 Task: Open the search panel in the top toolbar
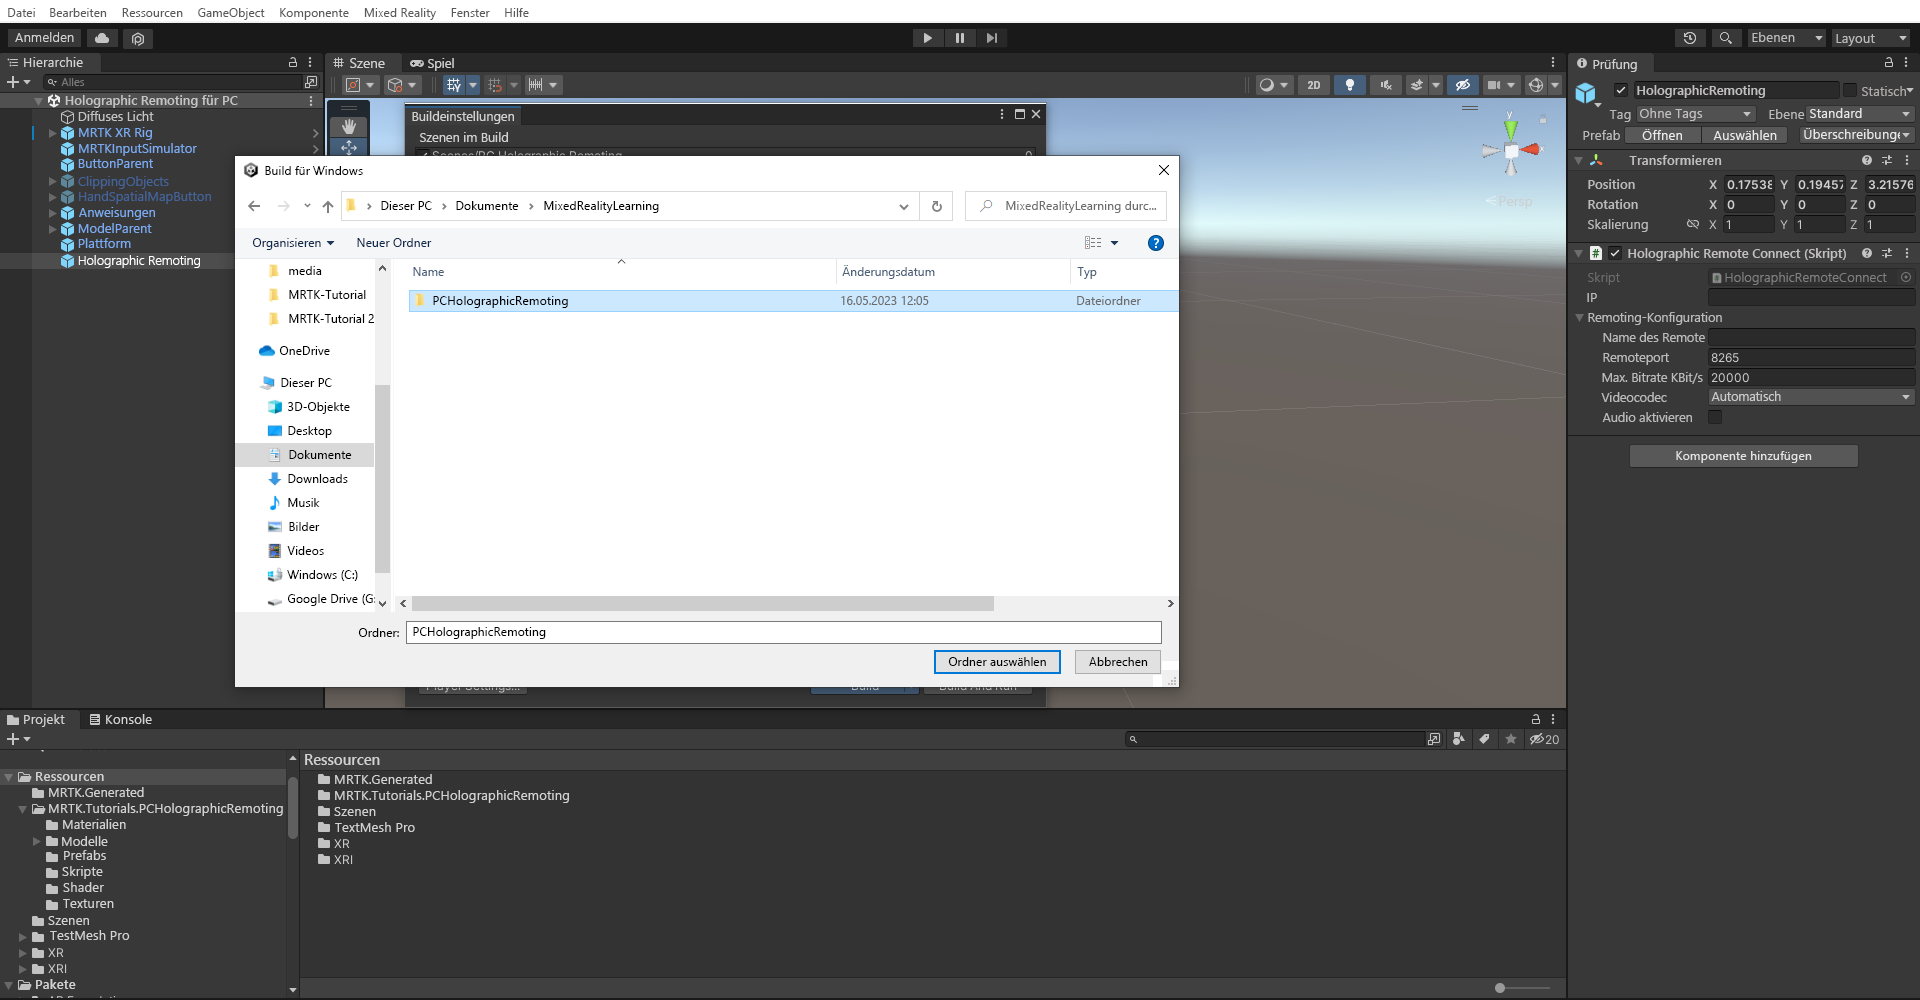coord(1726,37)
